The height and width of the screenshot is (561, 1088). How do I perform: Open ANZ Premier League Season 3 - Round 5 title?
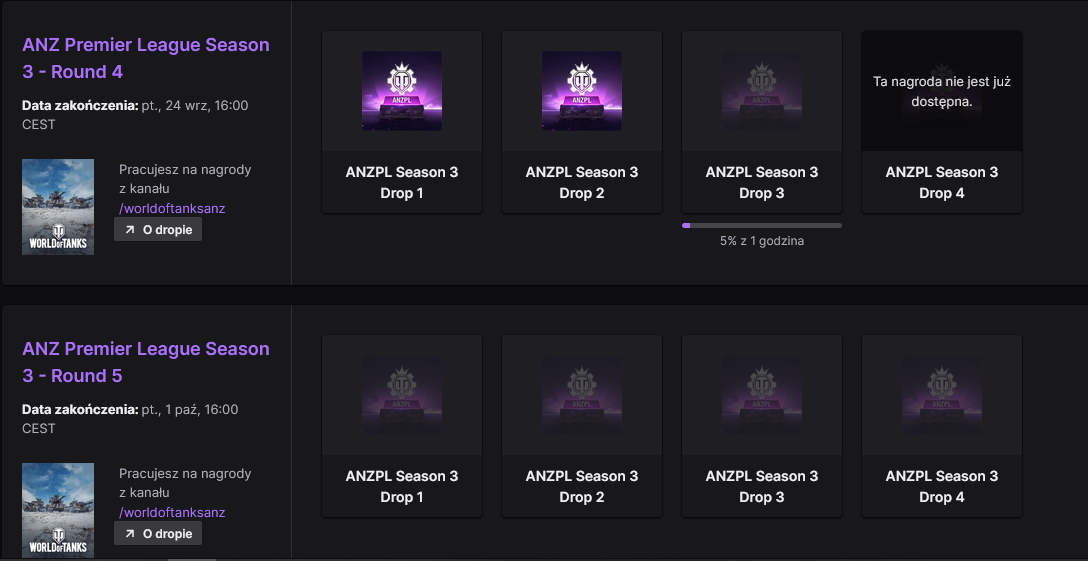tap(146, 362)
